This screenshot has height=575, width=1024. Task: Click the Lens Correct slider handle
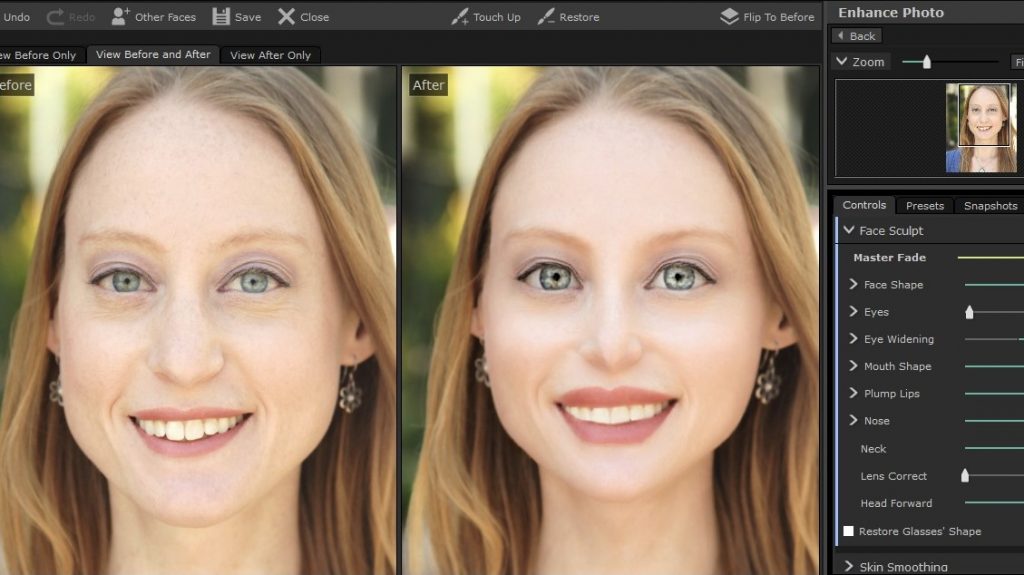coord(965,476)
